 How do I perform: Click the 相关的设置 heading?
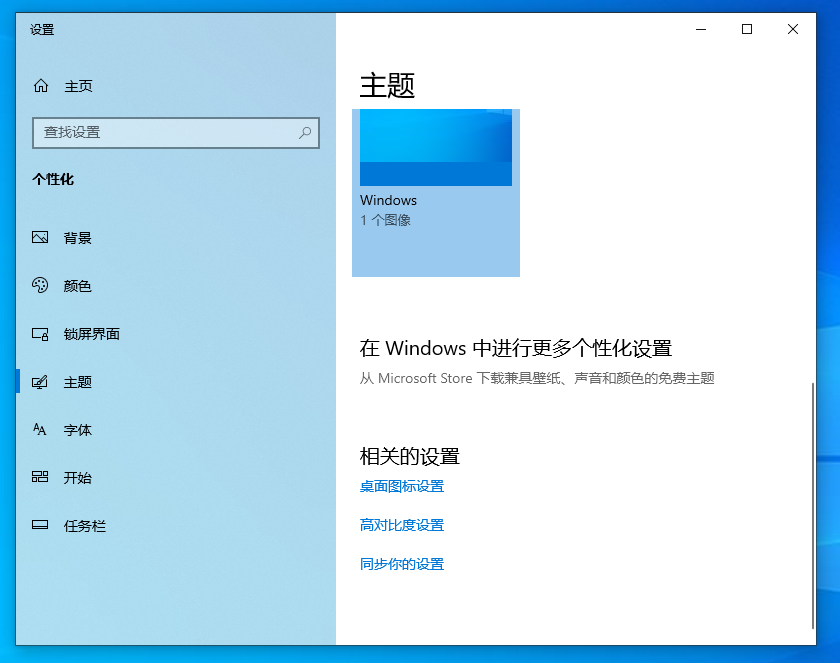pos(410,456)
